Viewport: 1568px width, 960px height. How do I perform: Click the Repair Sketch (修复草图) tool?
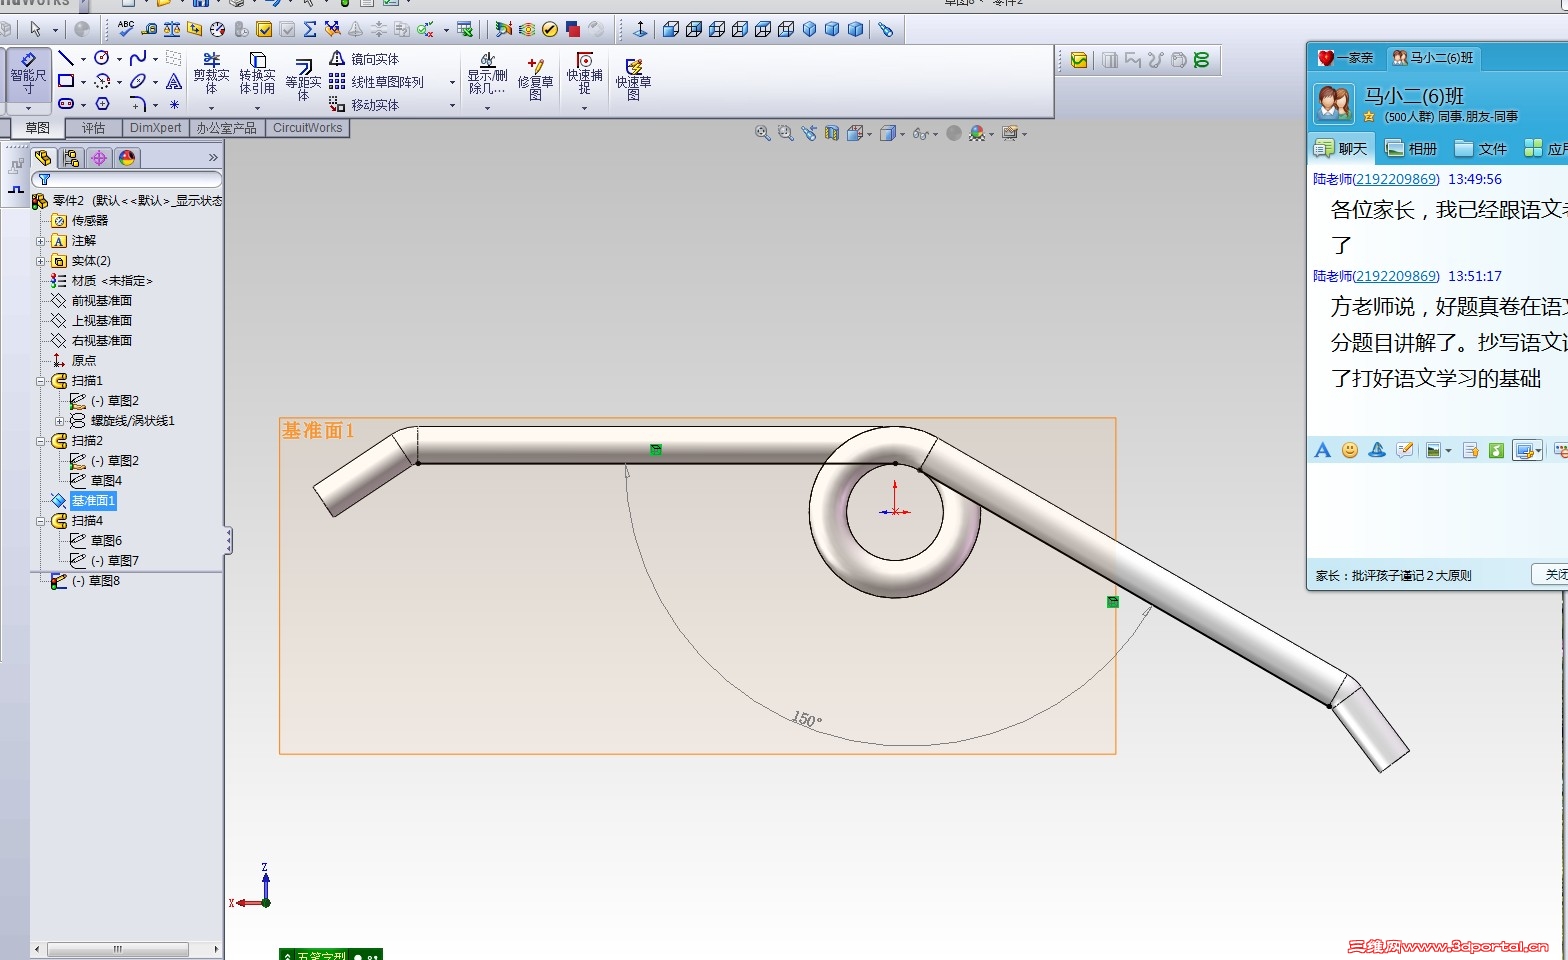[535, 79]
